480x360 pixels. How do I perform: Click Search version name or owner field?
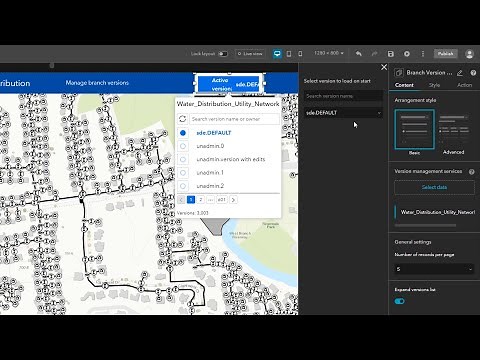coord(234,119)
